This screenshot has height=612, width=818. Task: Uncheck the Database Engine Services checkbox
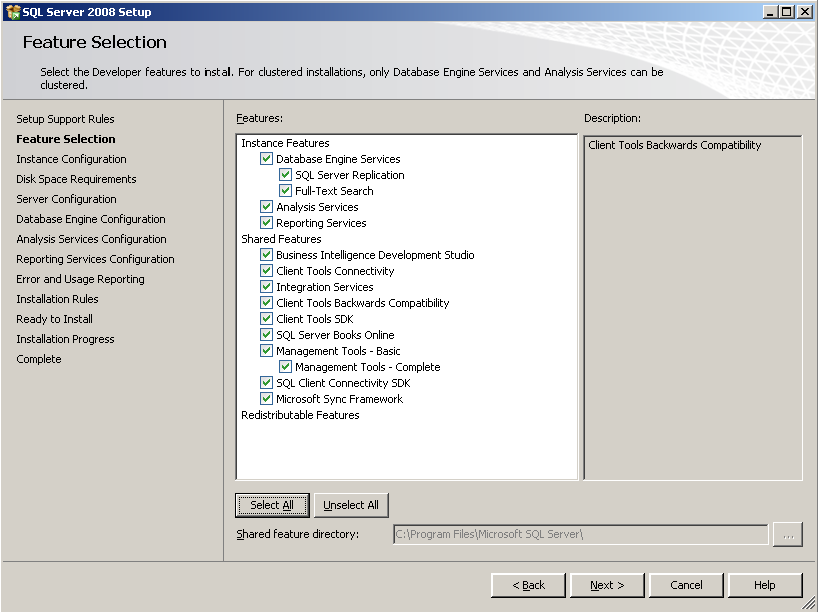point(266,159)
